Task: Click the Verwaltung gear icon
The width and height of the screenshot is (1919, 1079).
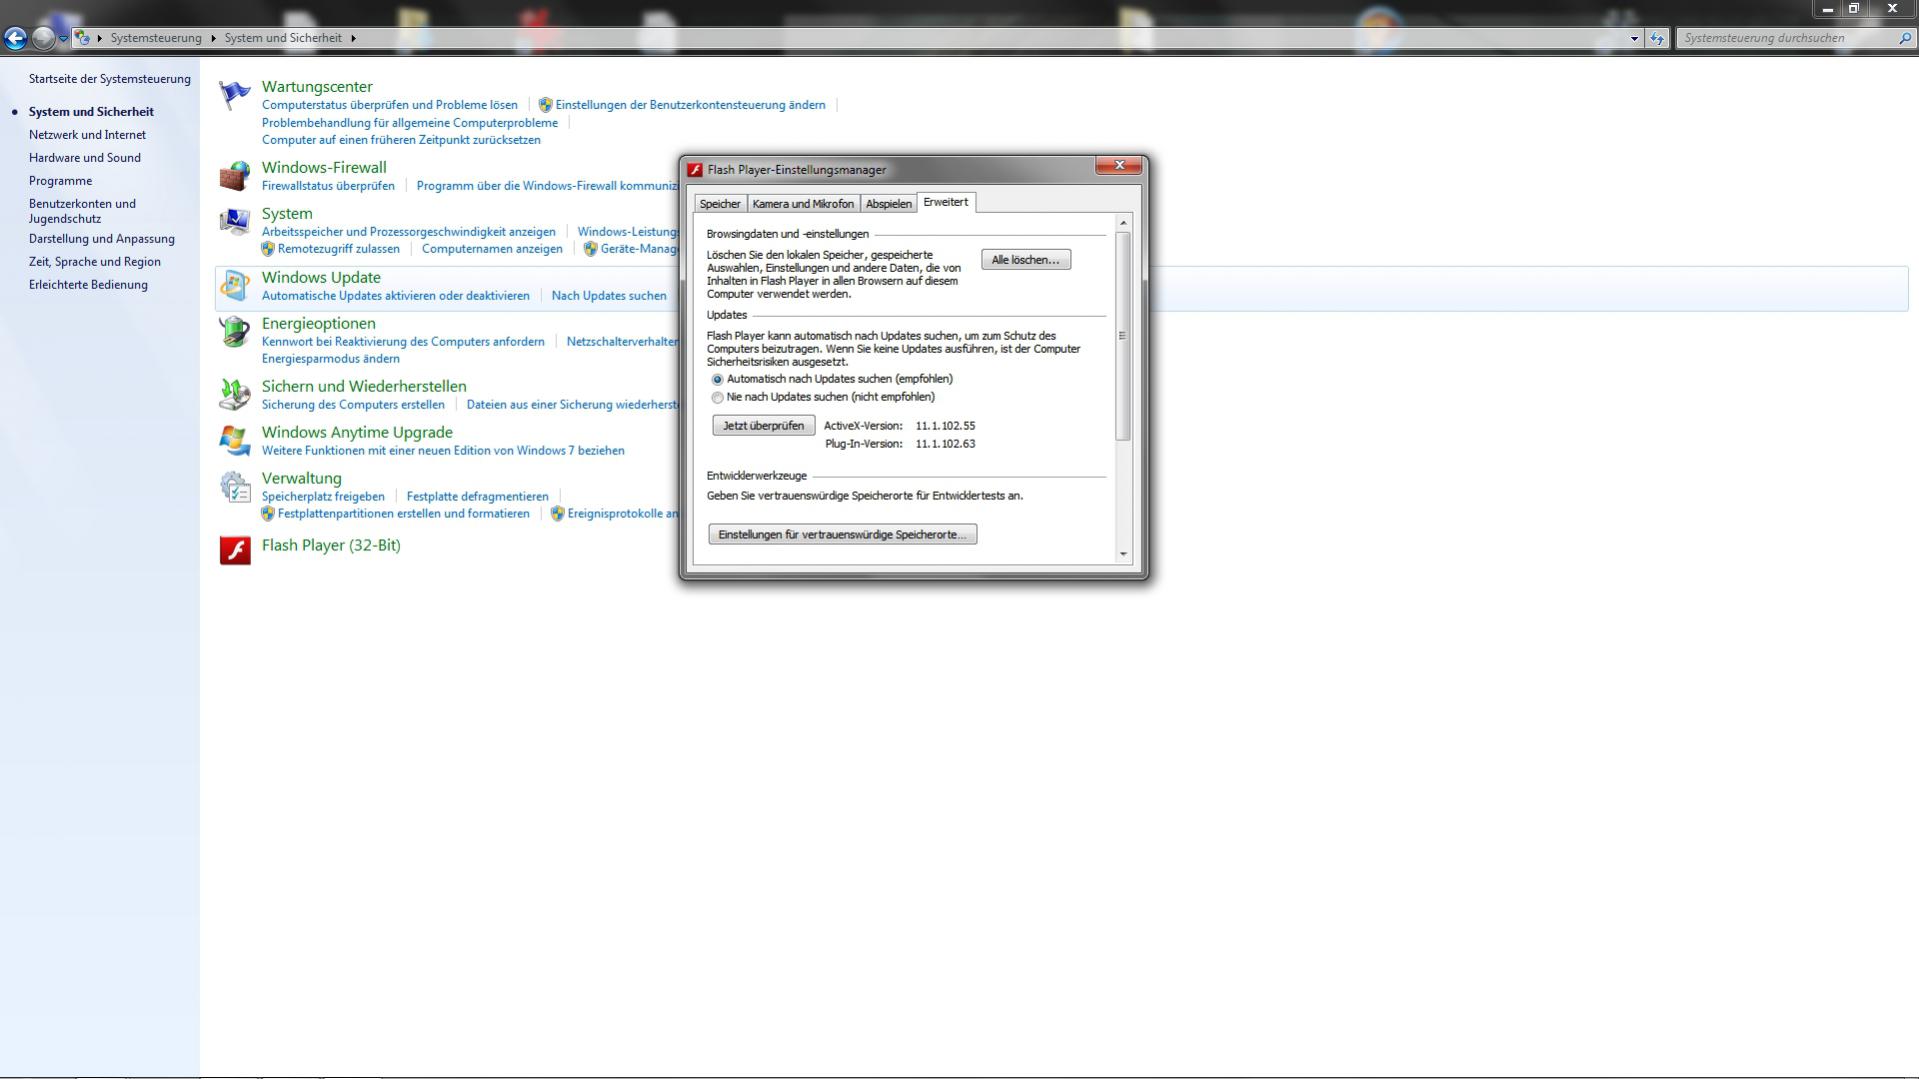Action: click(x=235, y=487)
